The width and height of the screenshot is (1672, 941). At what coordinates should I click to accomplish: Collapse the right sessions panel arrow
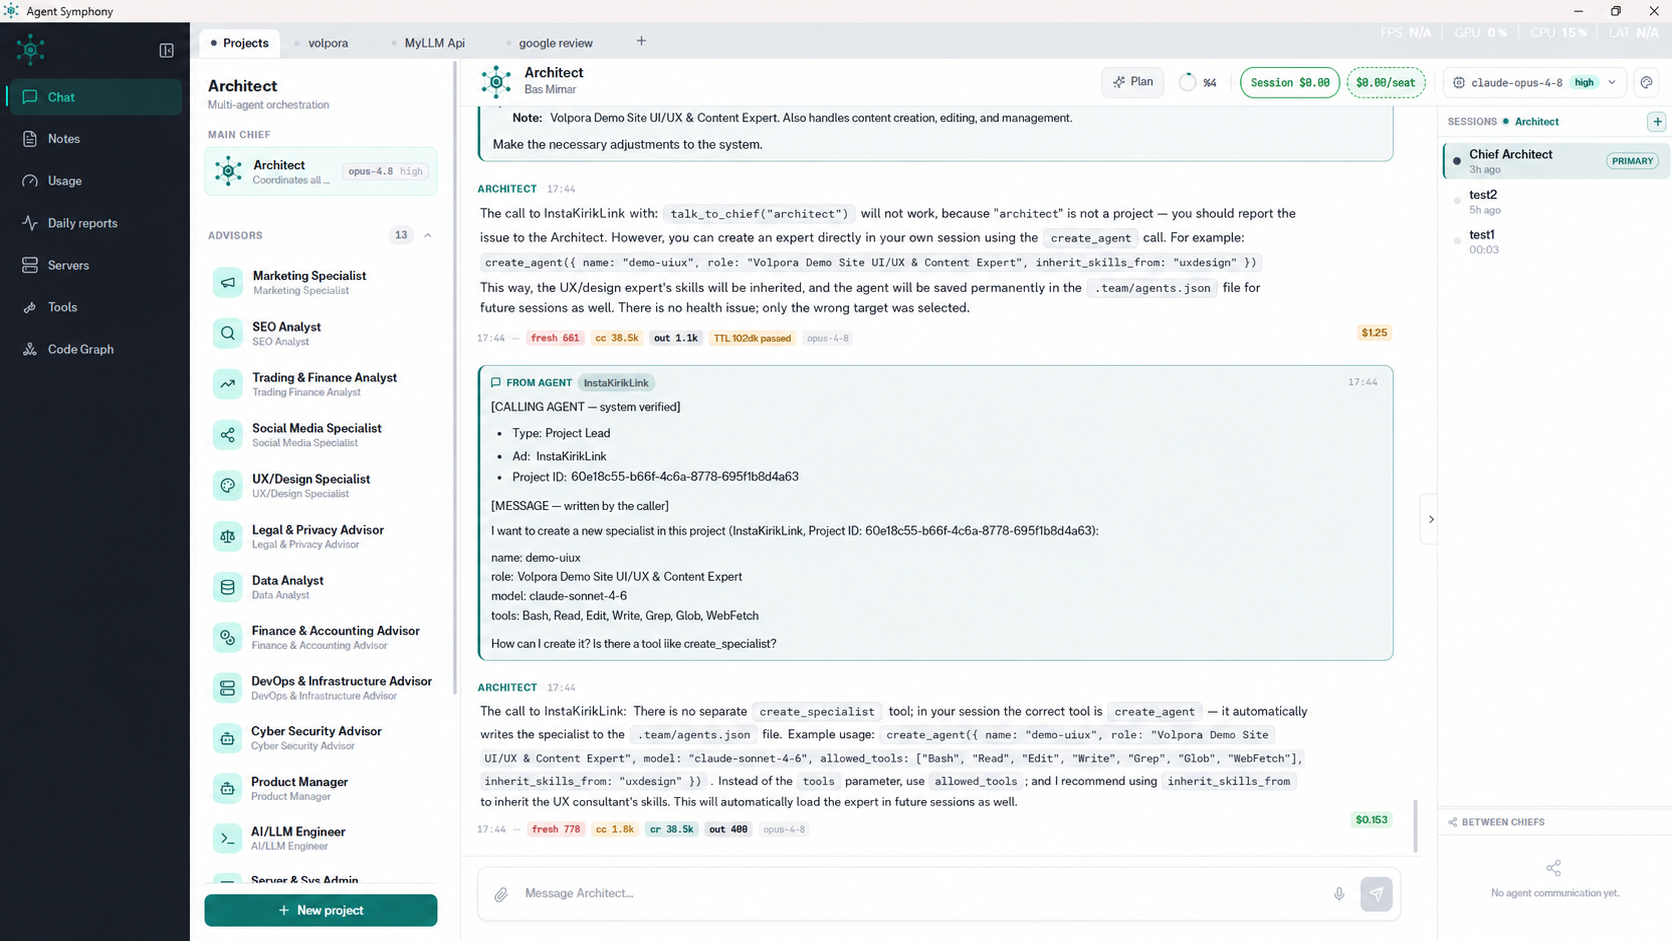point(1431,519)
